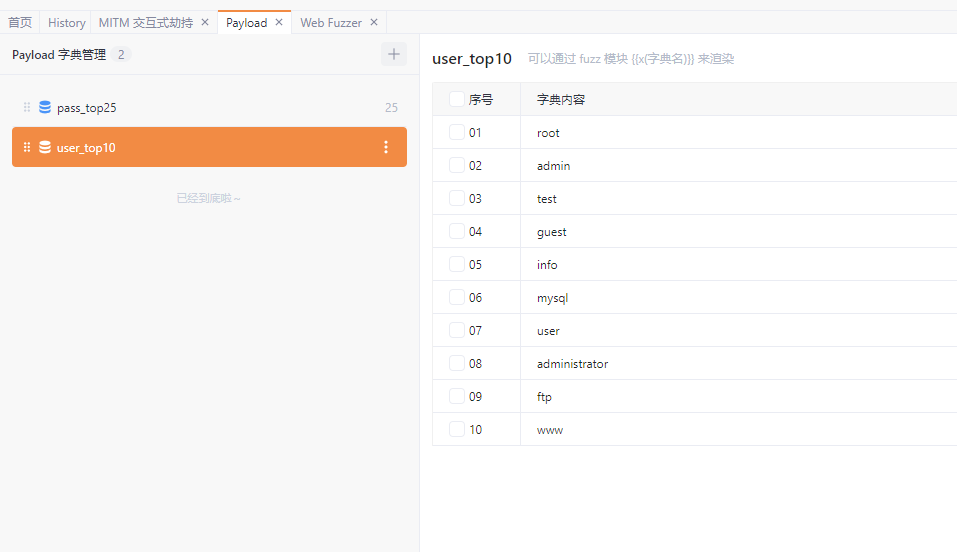
Task: Close the MITM 交互式劫持 tab
Action: tap(205, 23)
